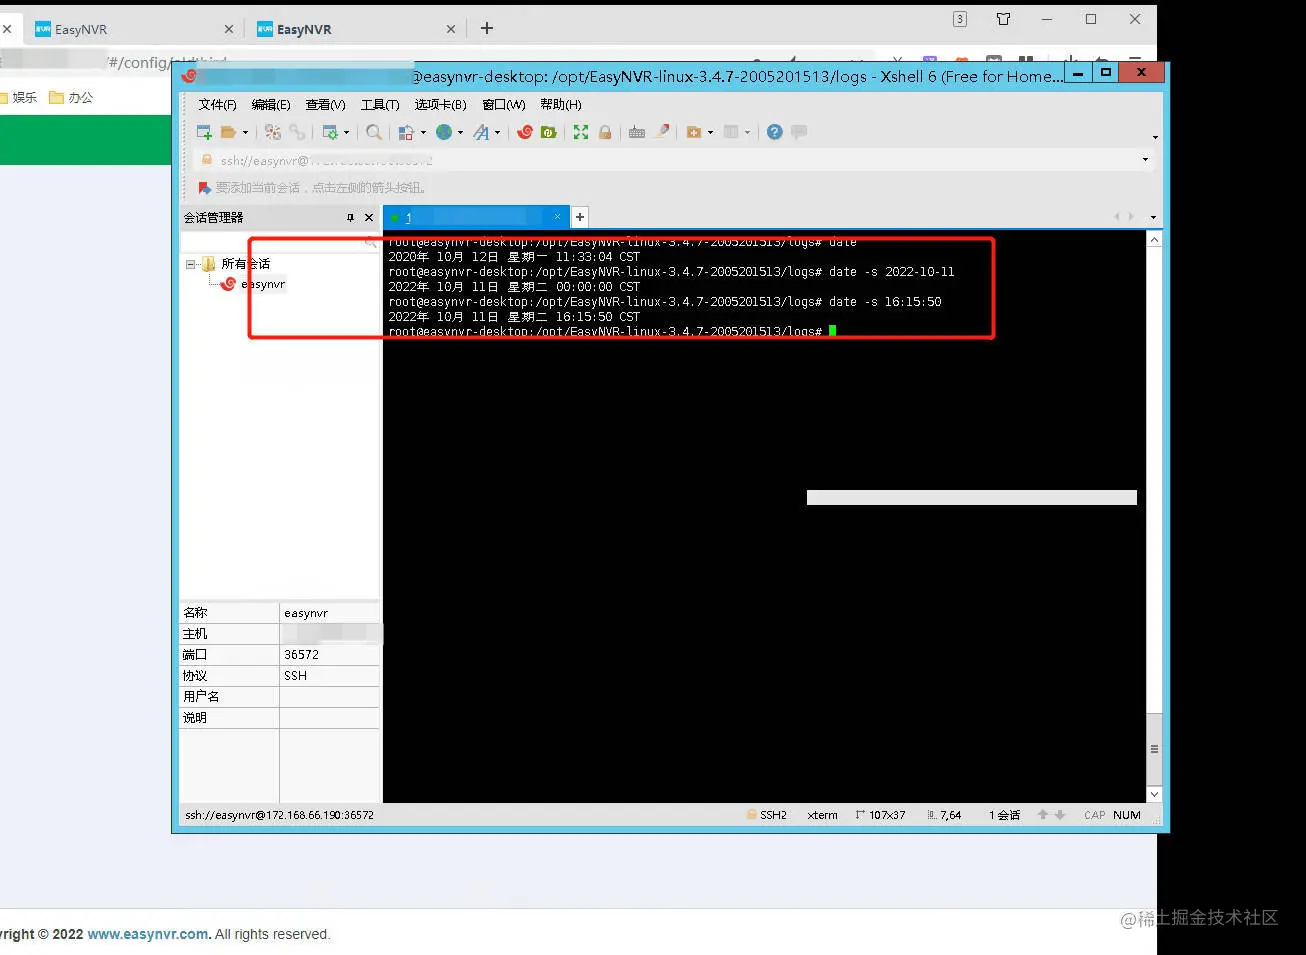Select the 所有会话 folder
Screen dimensions: 1306x955
tap(245, 264)
